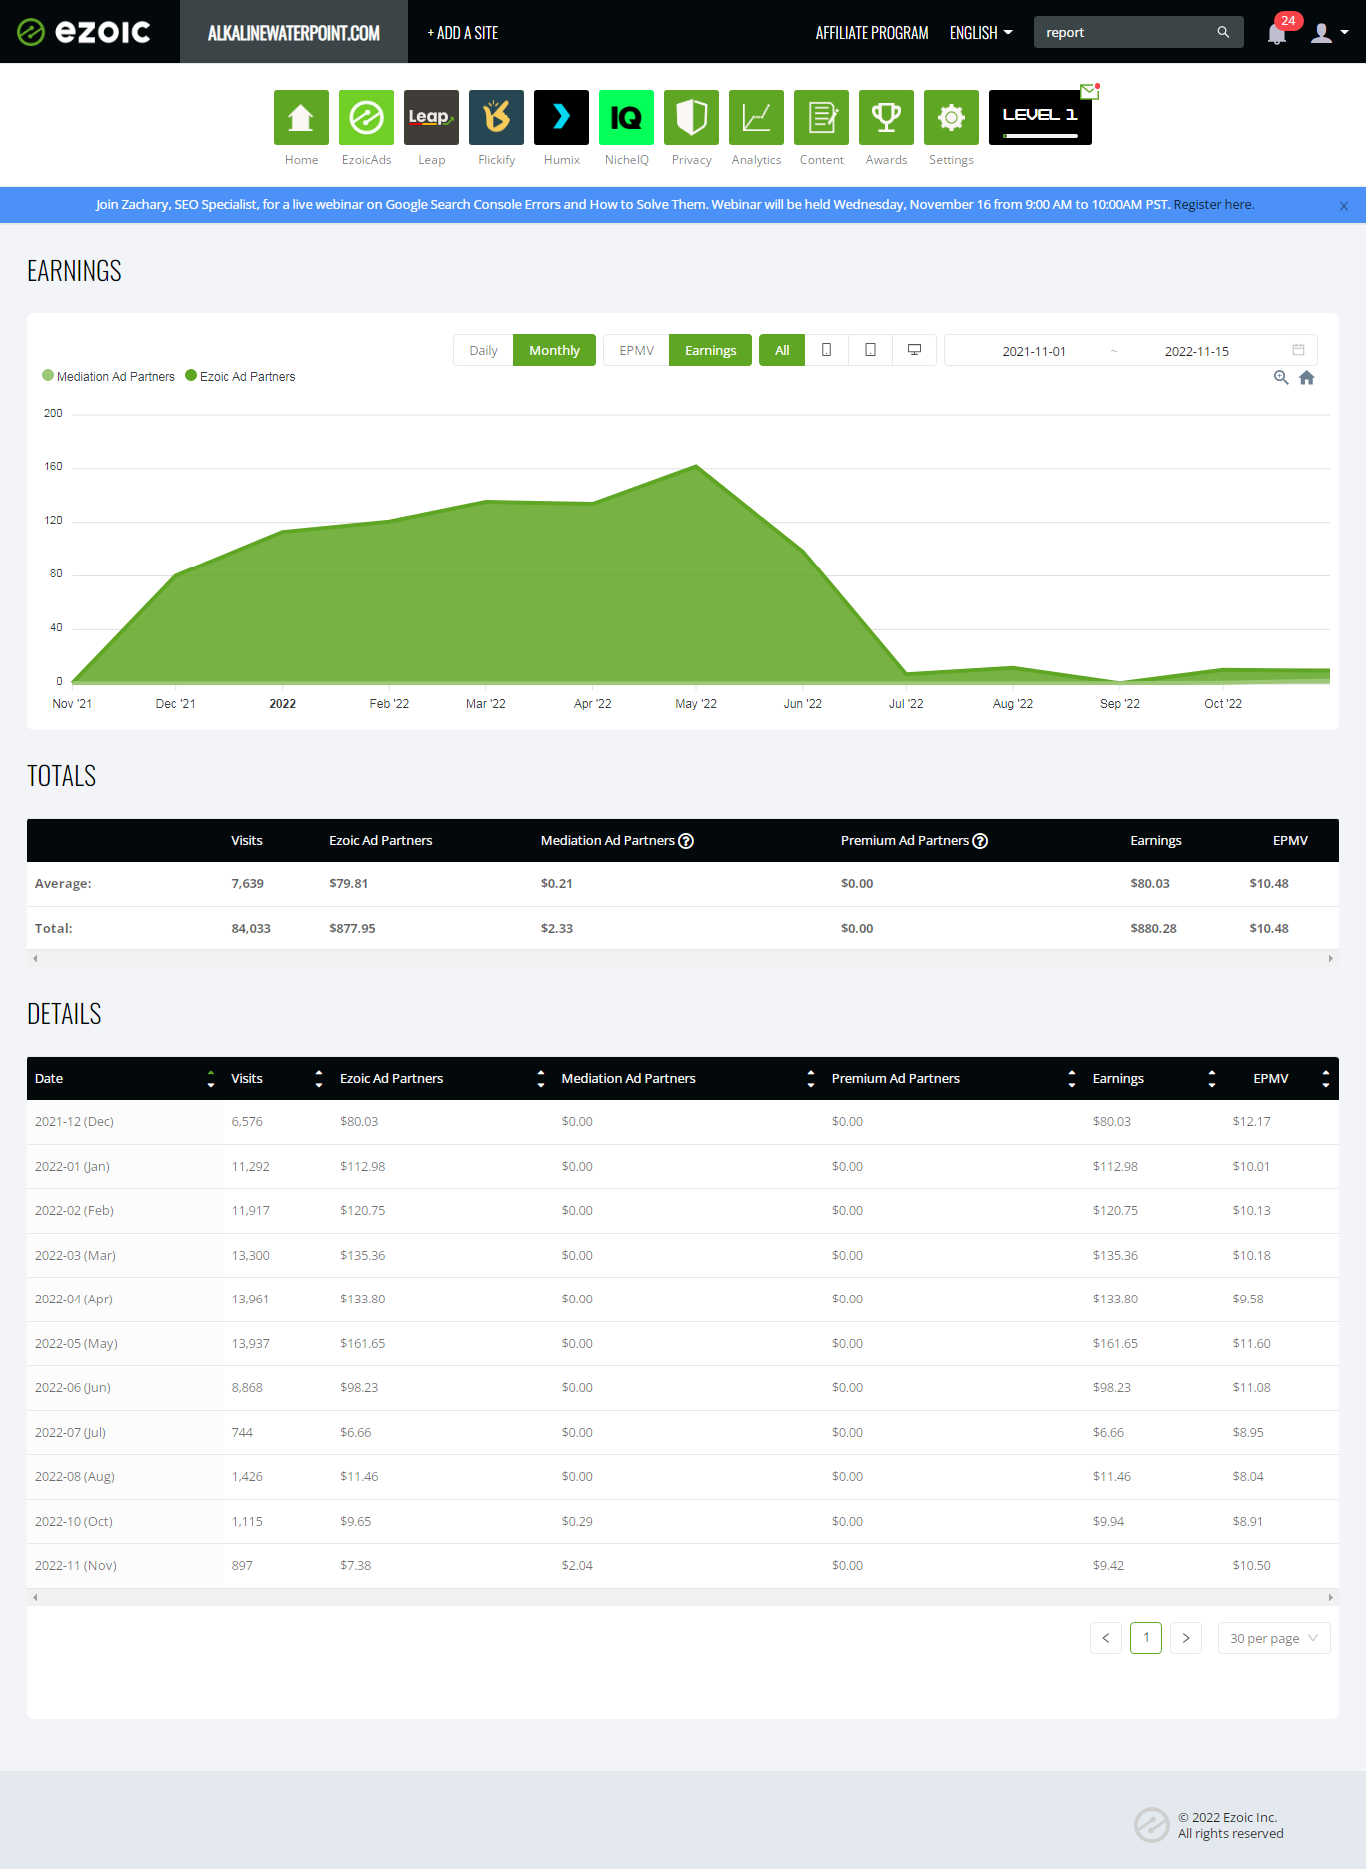Select the Monthly view toggle

[x=554, y=350]
